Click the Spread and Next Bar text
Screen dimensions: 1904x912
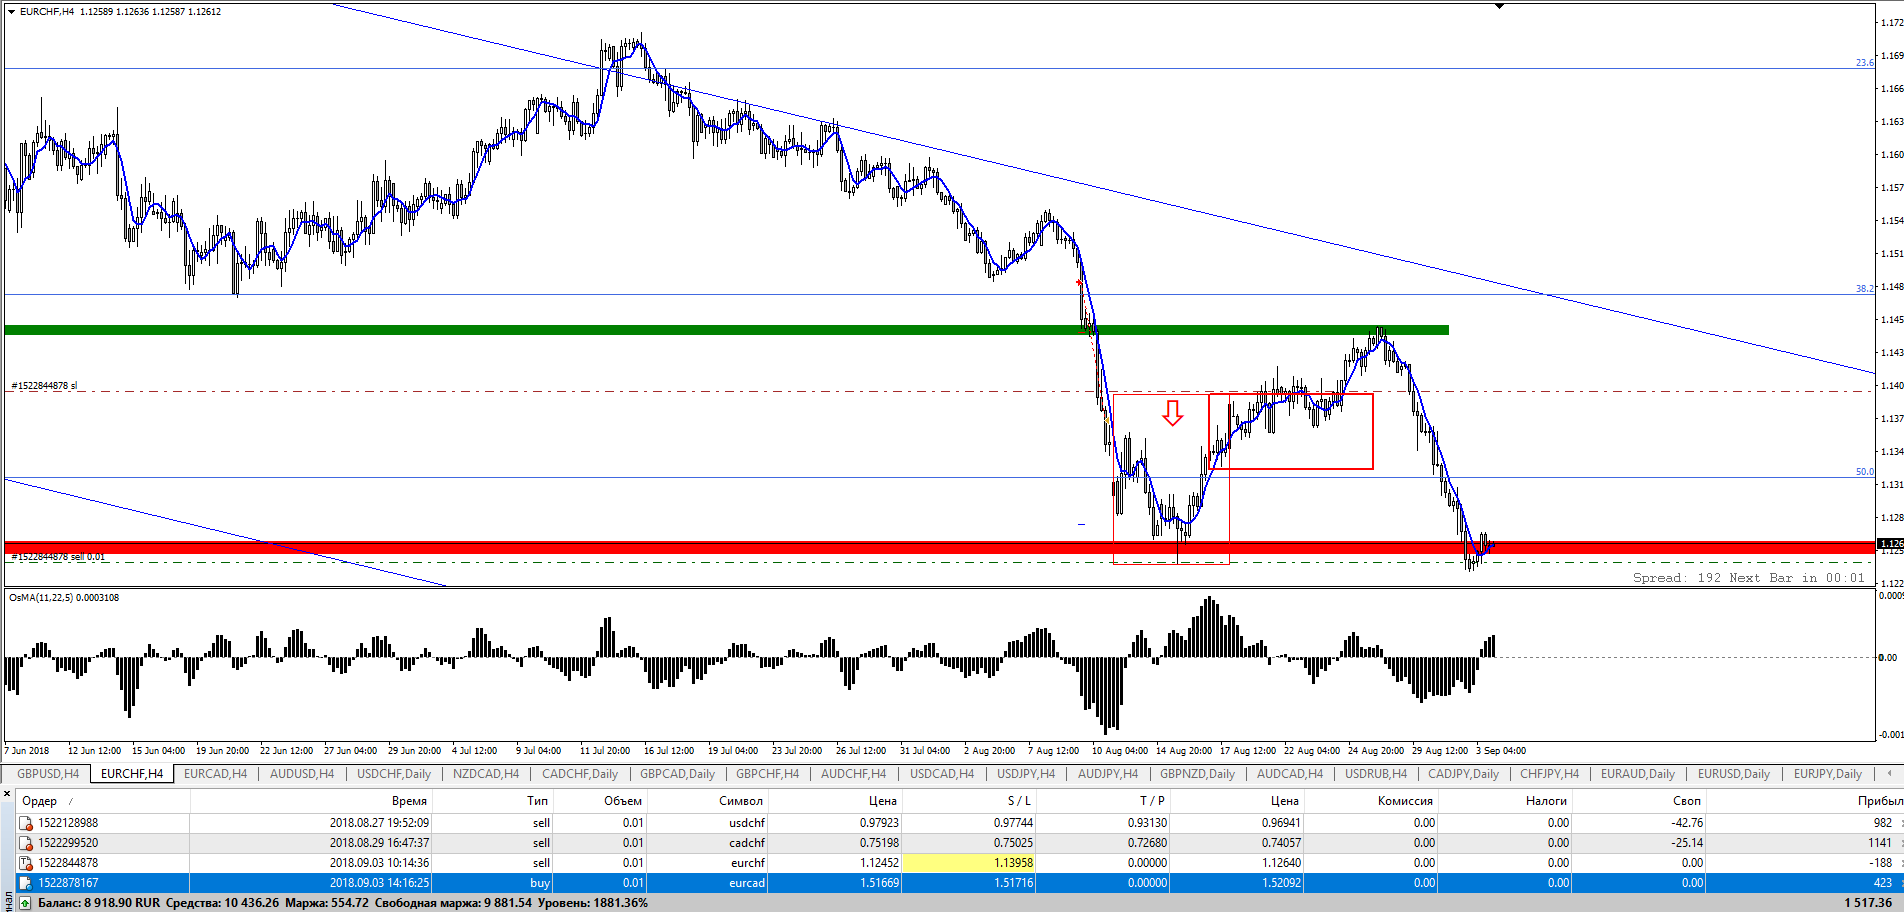point(1749,578)
